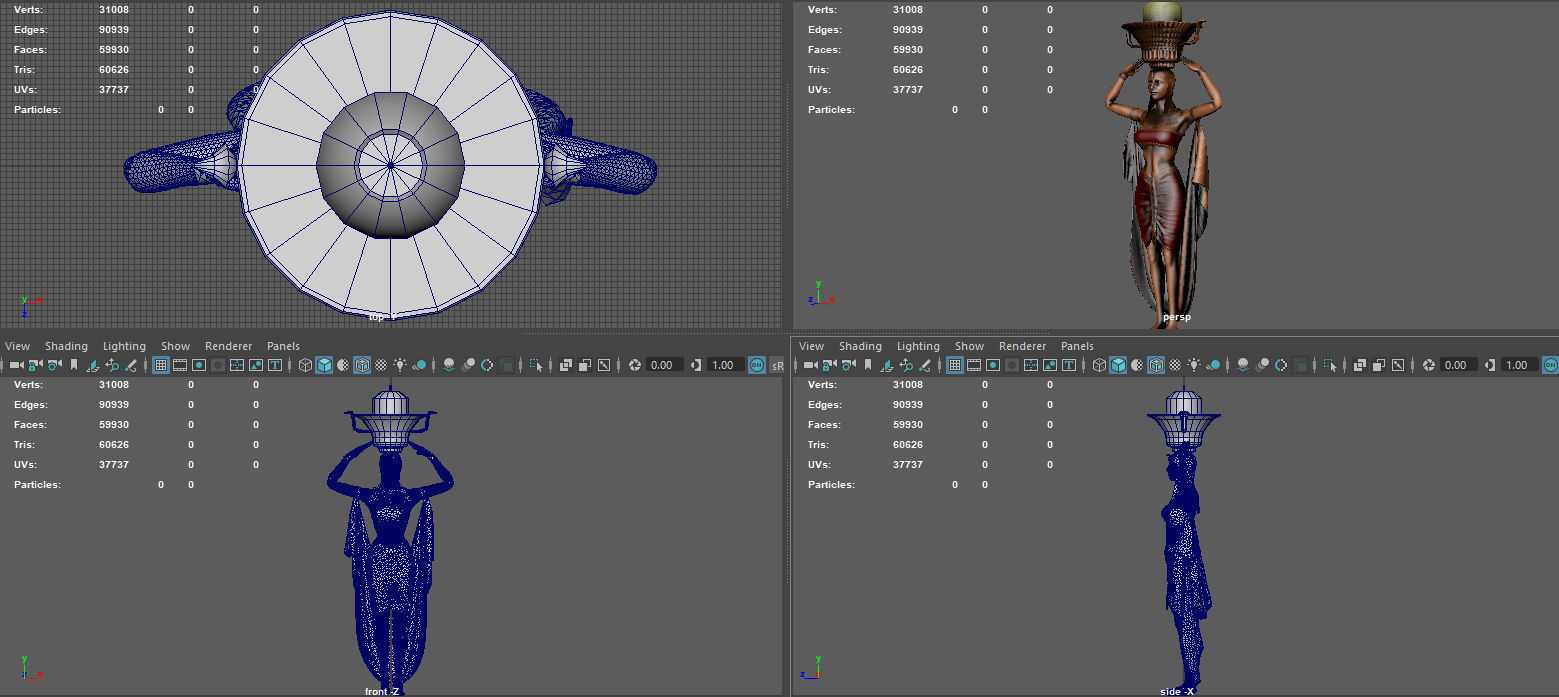Enable Textured display in front panel
Viewport: 1559px width, 697px height.
pos(381,365)
